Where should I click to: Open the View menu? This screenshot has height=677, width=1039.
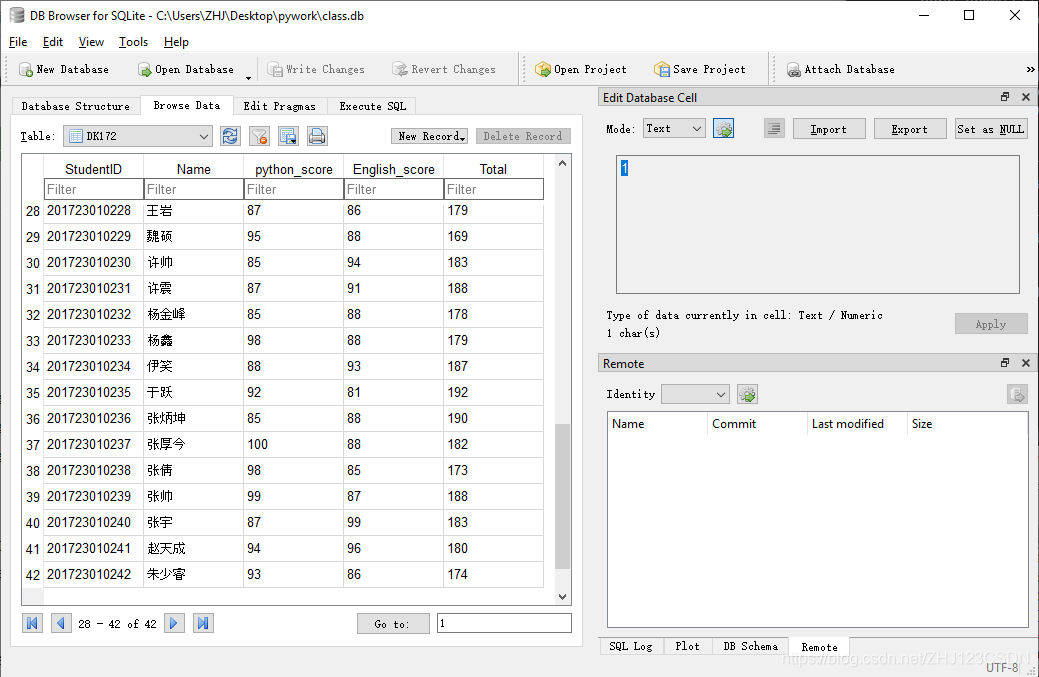pos(91,42)
